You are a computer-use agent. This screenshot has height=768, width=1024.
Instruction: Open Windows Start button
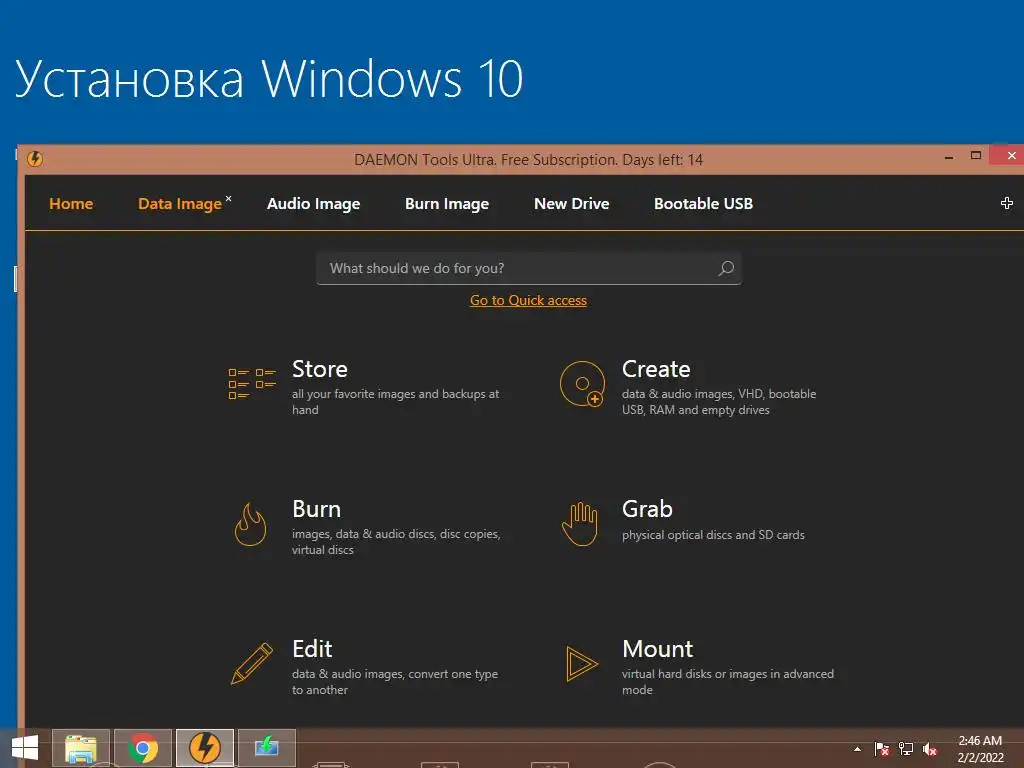(x=25, y=748)
